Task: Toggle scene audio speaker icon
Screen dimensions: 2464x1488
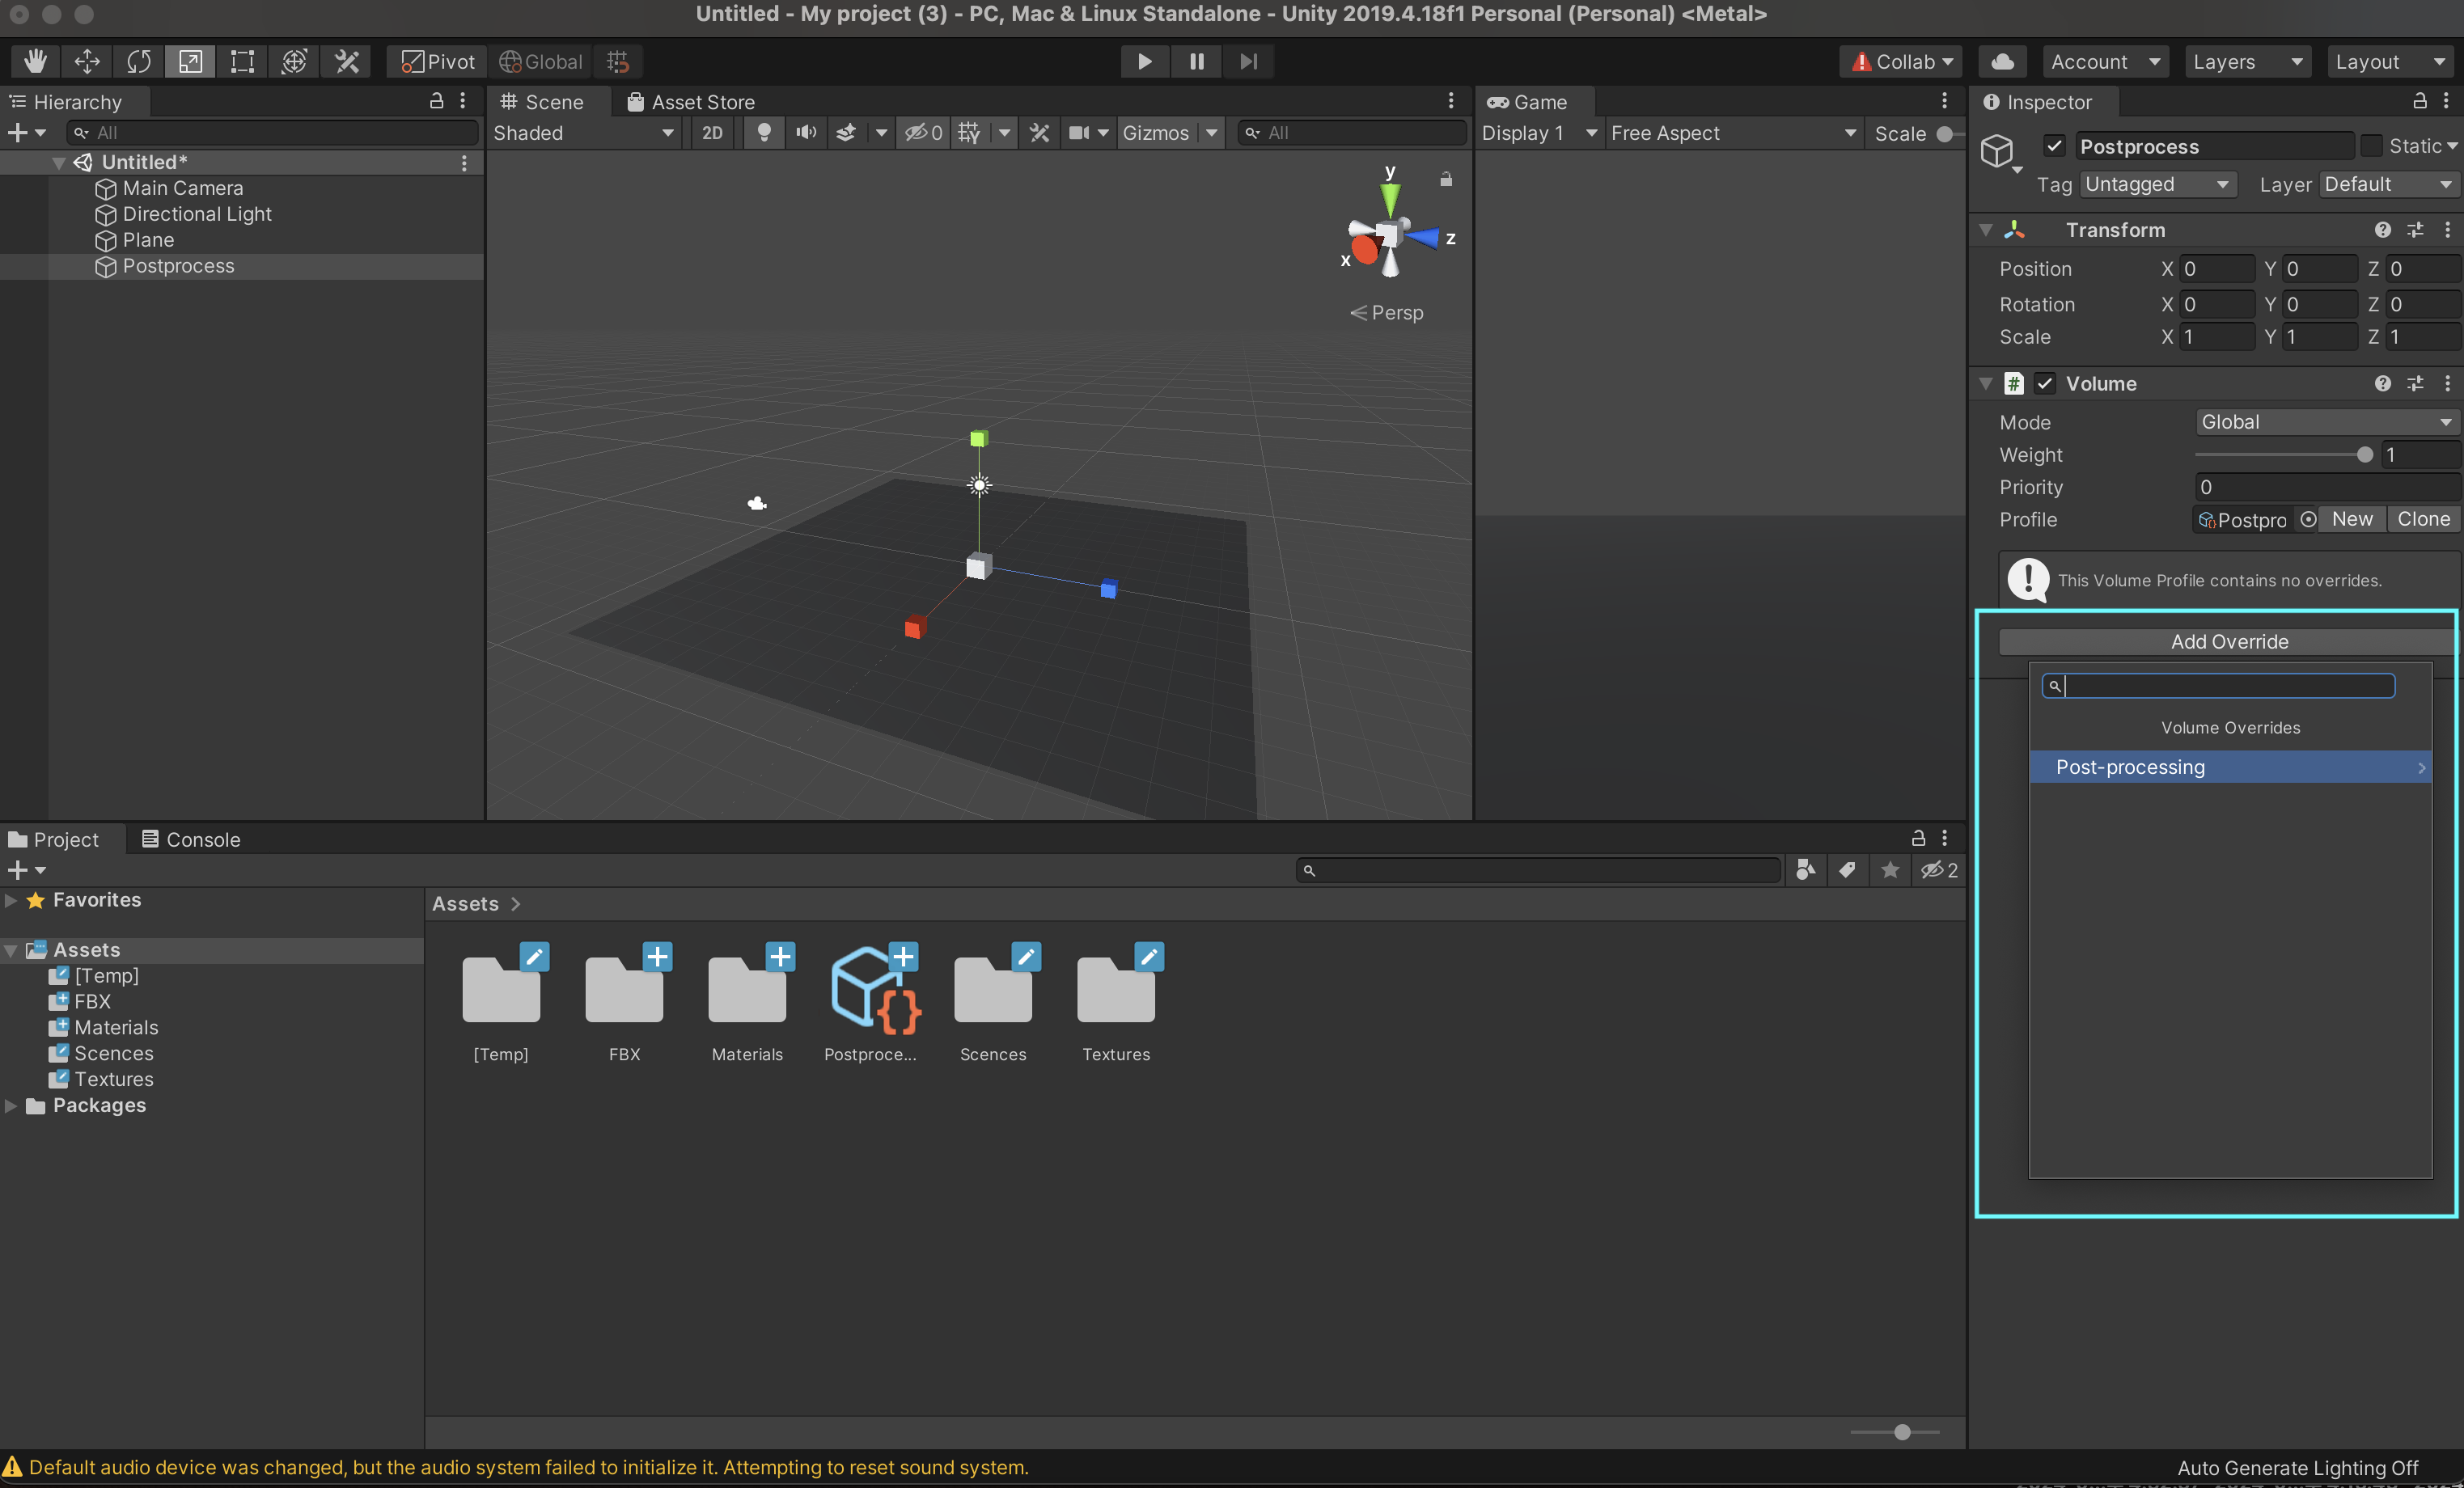Action: 806,133
